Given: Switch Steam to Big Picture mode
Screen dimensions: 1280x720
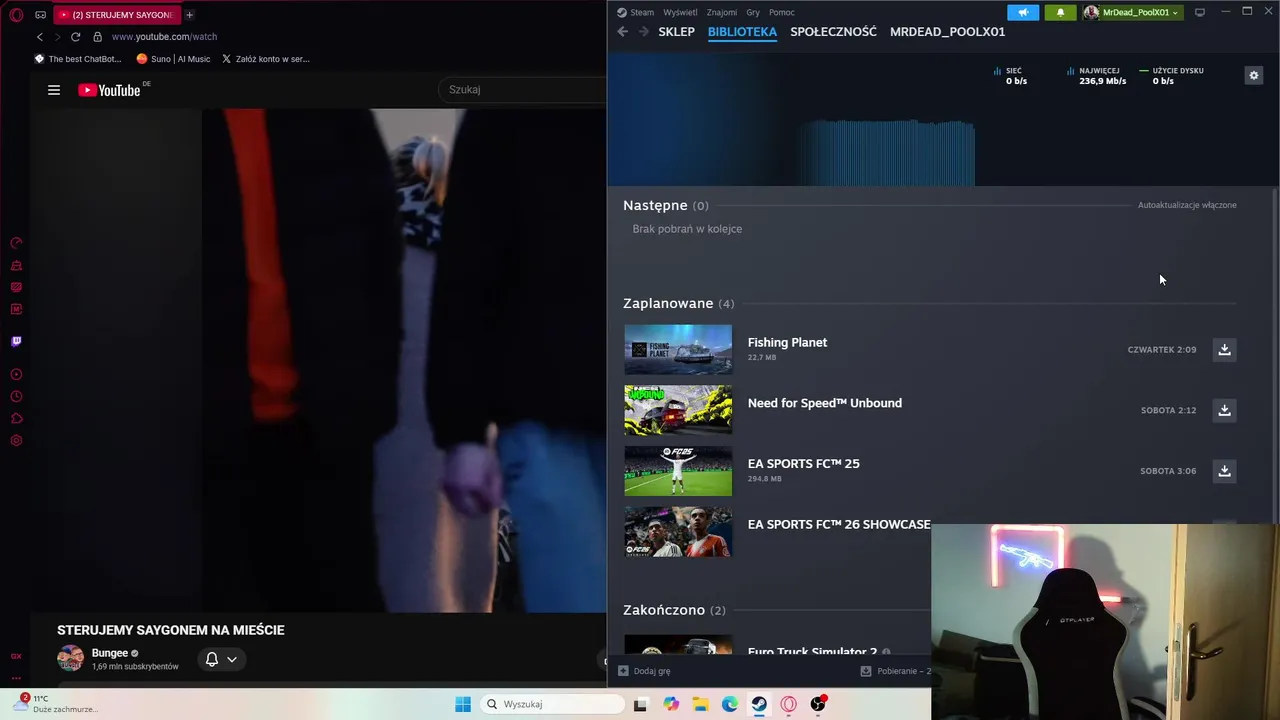Looking at the screenshot, I should click(x=1200, y=12).
